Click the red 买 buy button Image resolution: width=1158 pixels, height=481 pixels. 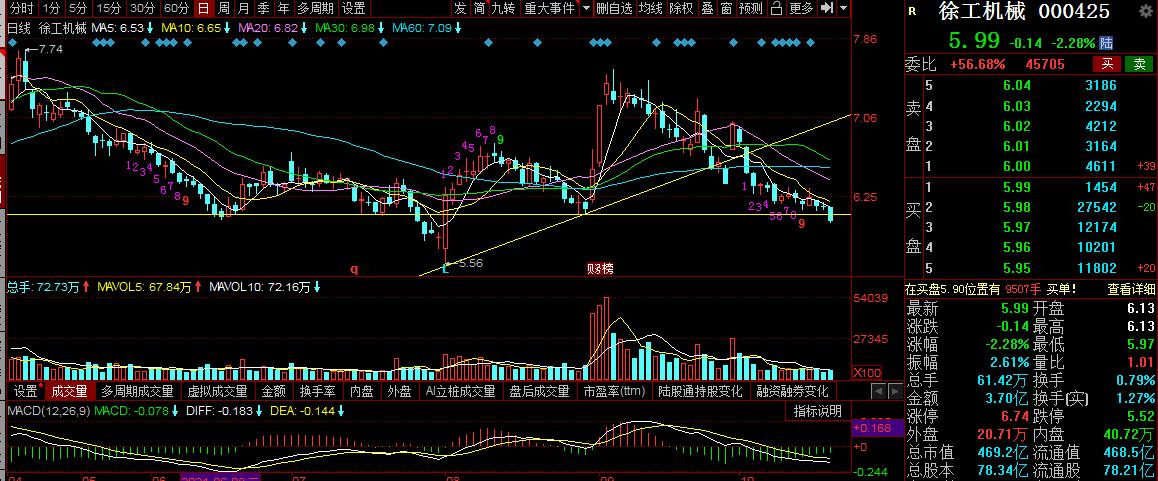coord(1107,64)
